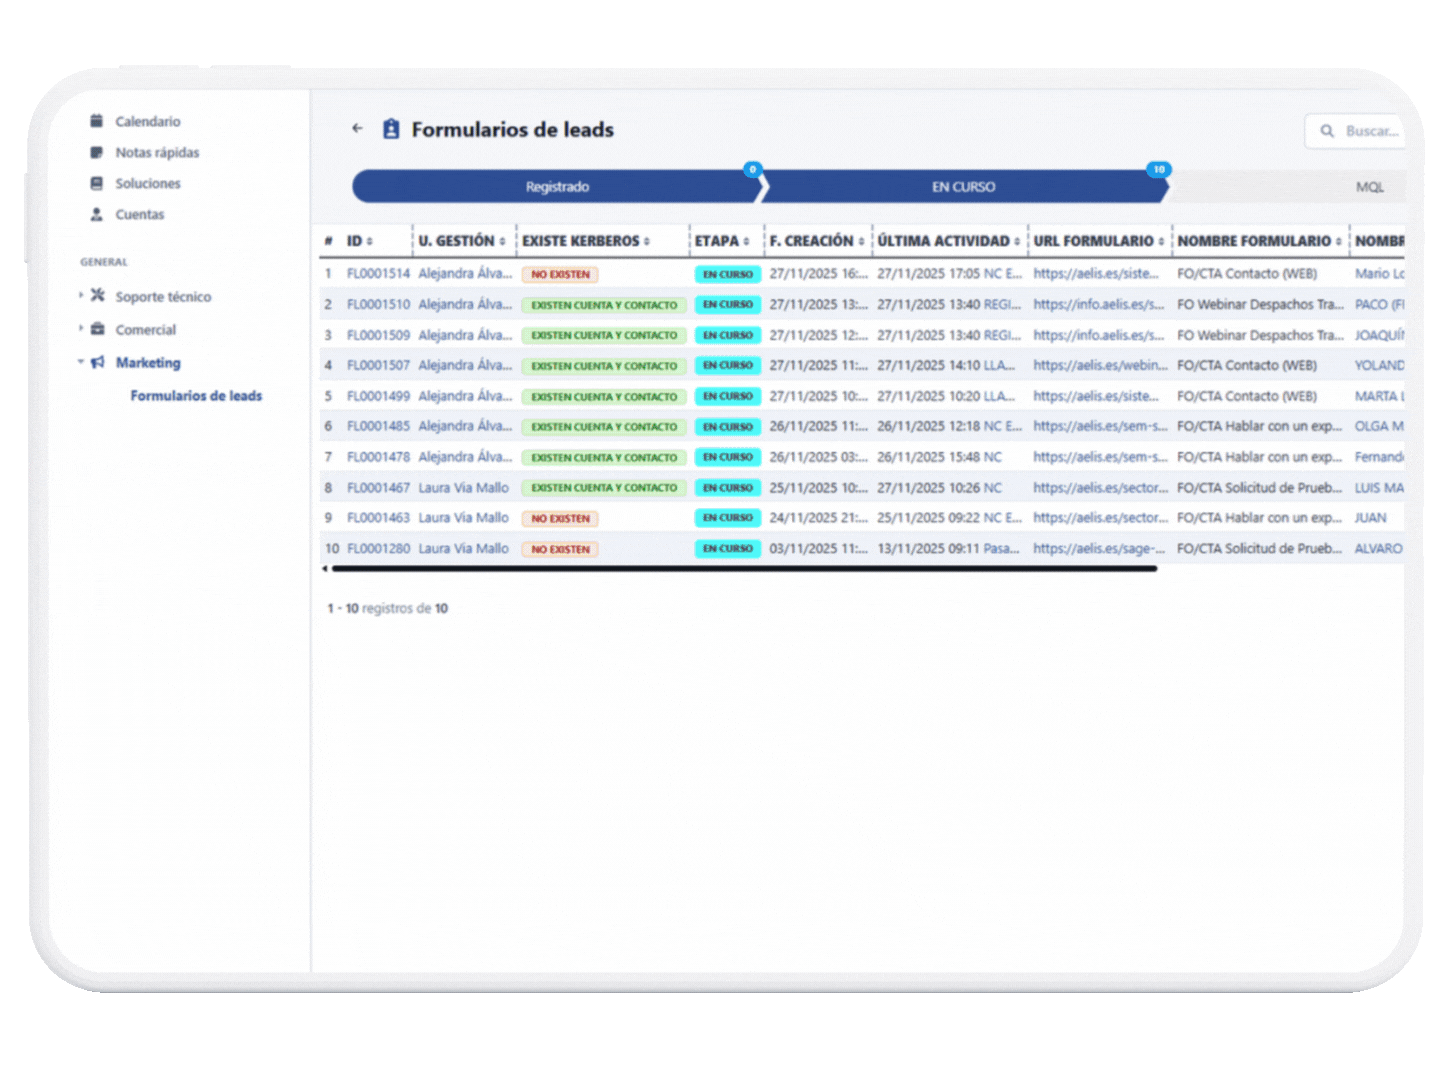Click the search magnifier icon
Viewport: 1450px width, 1080px height.
click(x=1327, y=131)
